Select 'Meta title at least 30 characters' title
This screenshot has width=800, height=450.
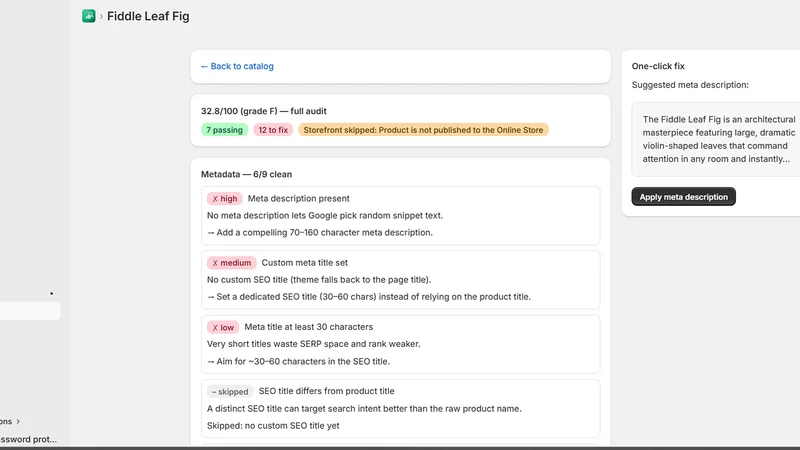[x=309, y=327]
